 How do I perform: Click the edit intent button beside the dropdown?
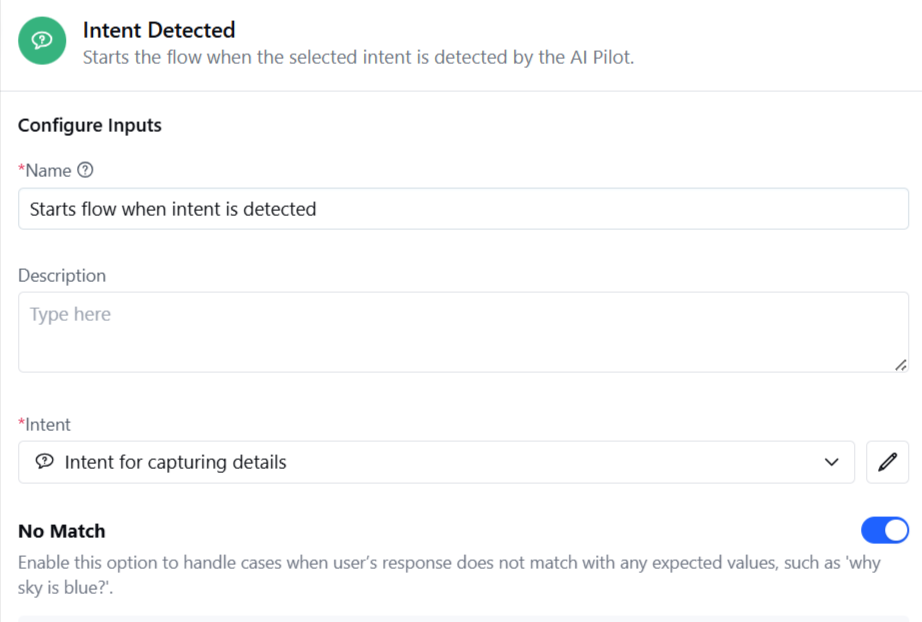point(887,462)
